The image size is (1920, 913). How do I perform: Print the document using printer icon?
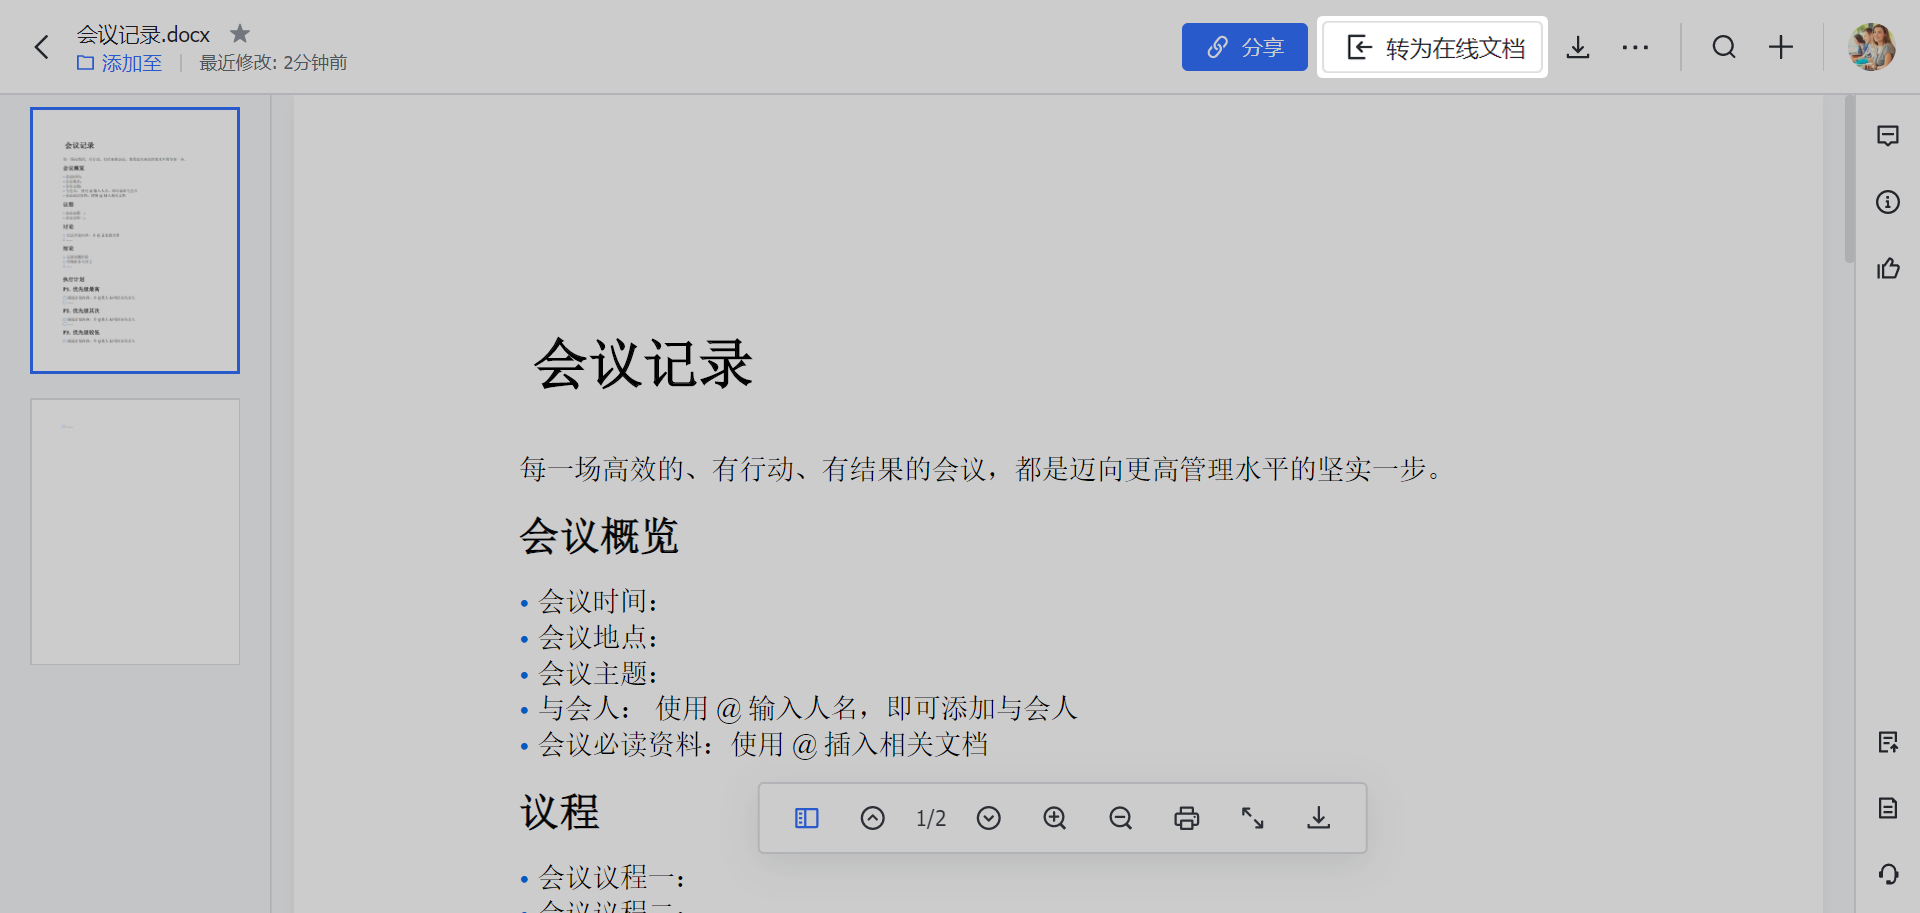click(1186, 818)
